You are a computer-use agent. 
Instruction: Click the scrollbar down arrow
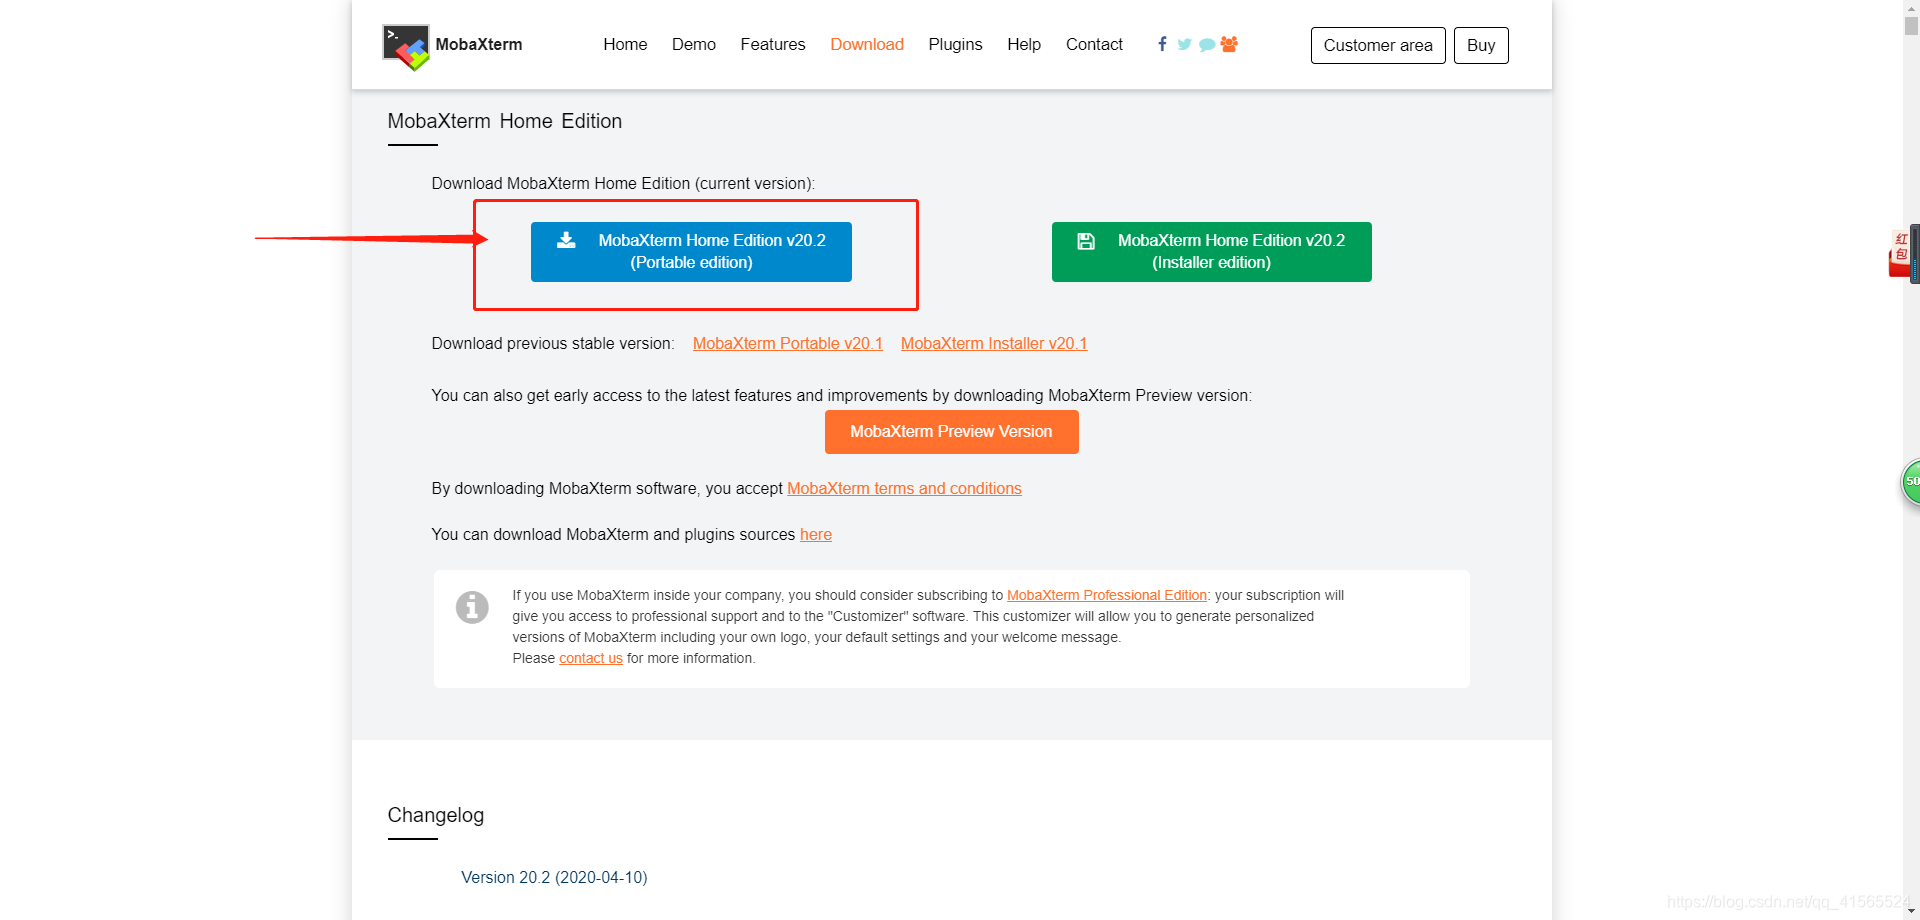click(1911, 912)
